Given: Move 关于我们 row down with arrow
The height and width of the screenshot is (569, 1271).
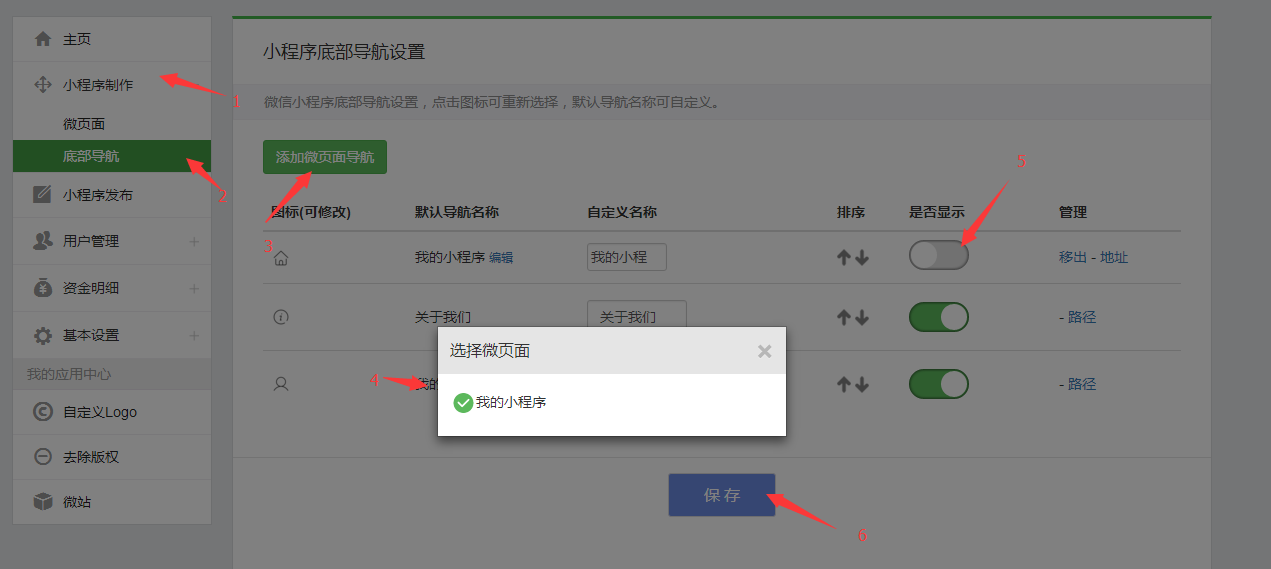Looking at the screenshot, I should 862,317.
